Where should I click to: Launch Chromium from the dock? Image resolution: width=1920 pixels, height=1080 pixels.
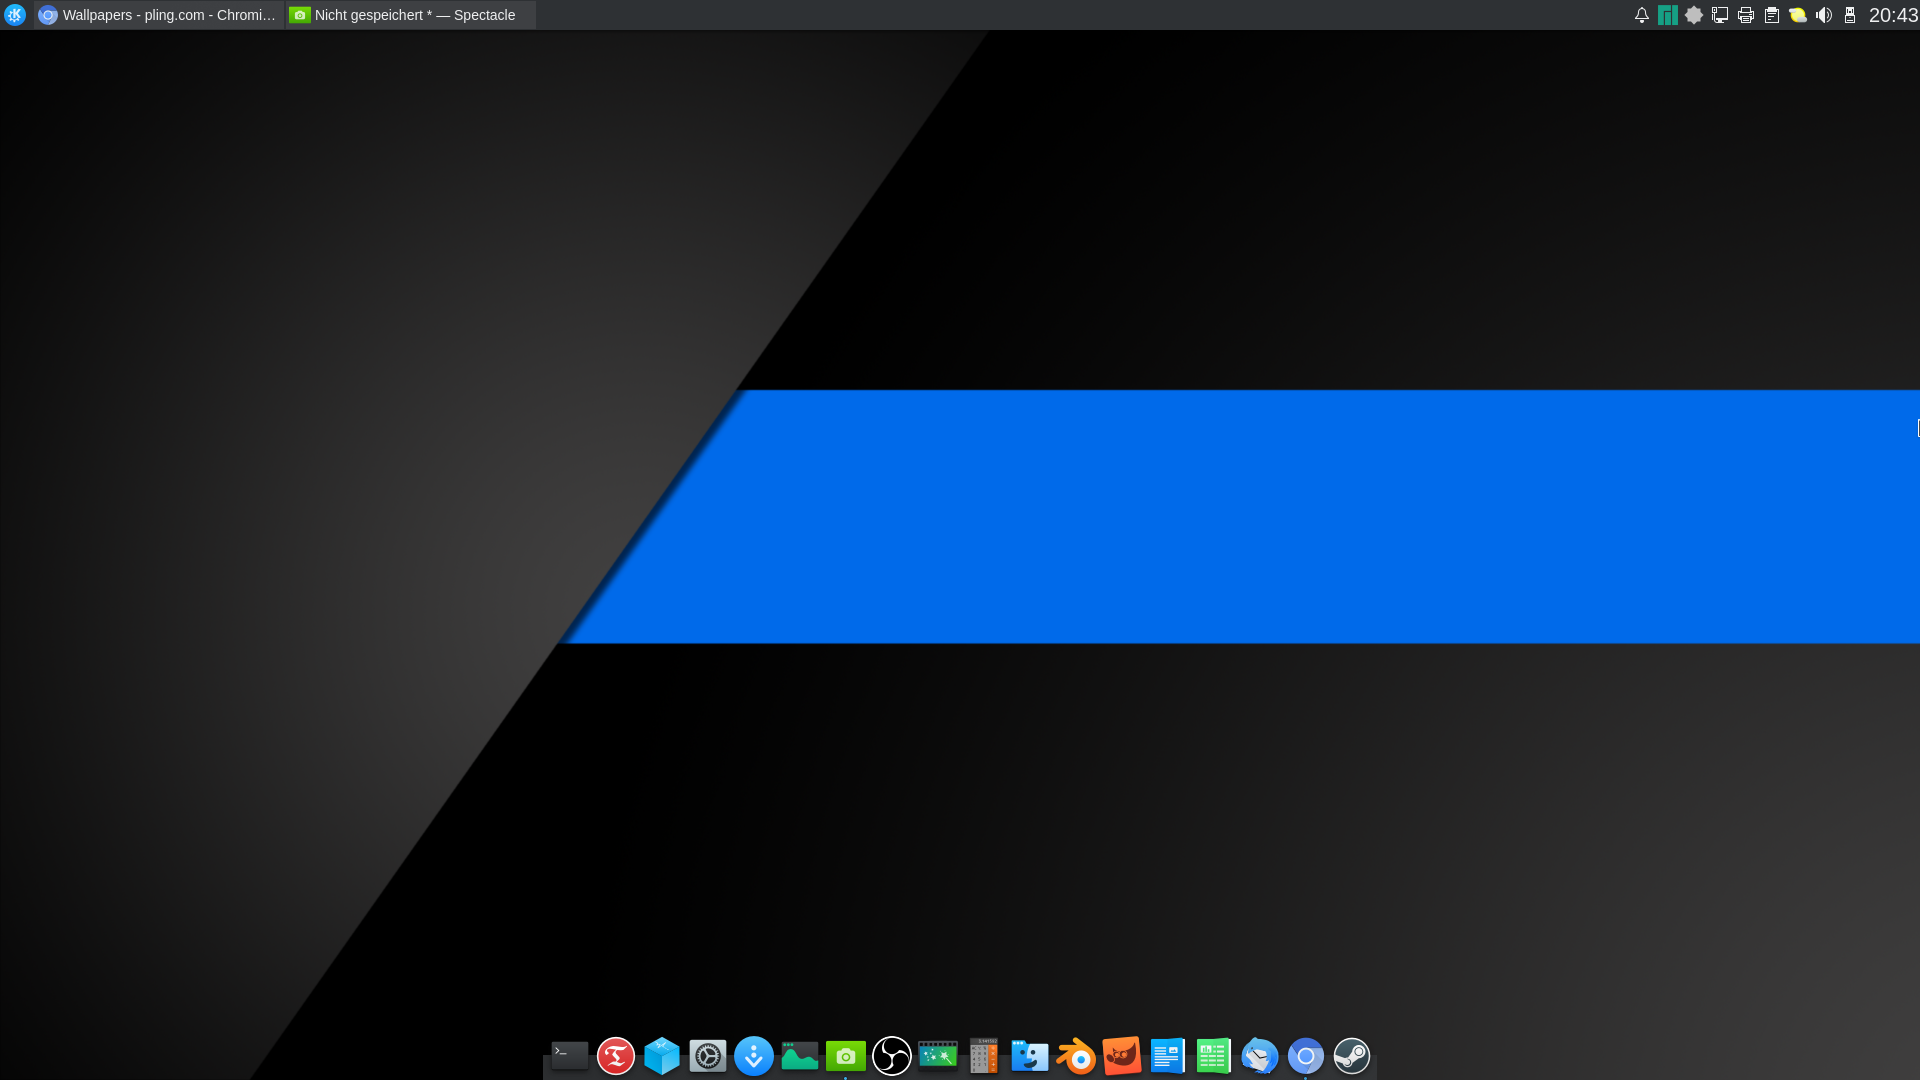tap(1306, 1056)
